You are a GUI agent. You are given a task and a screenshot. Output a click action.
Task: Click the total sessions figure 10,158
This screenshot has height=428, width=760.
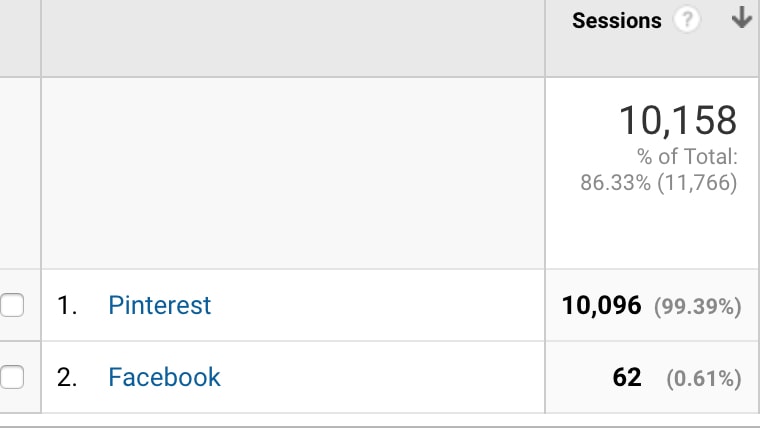click(678, 120)
